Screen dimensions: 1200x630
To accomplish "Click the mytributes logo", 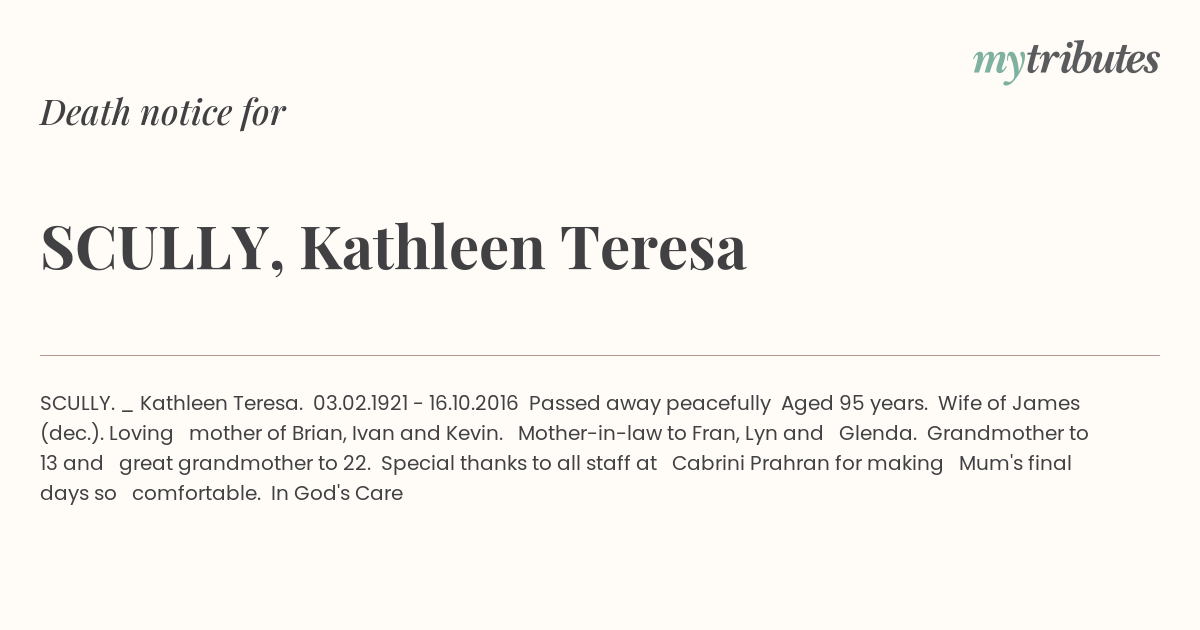I will tap(1066, 61).
